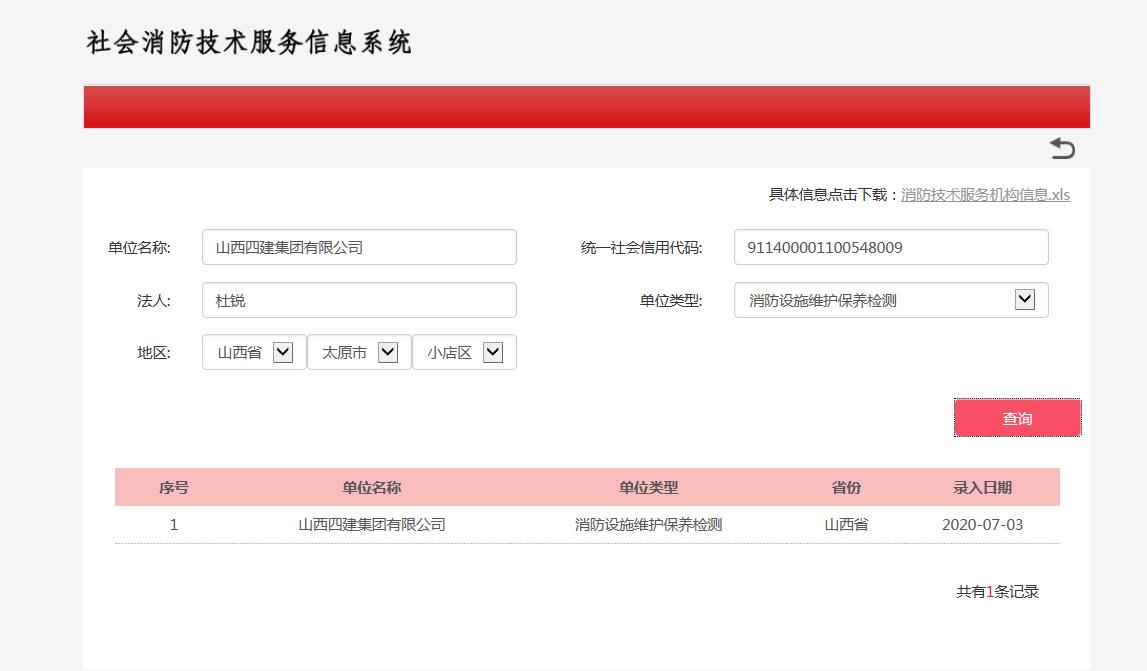The image size is (1147, 671).
Task: Click the 序号 column header
Action: (174, 487)
